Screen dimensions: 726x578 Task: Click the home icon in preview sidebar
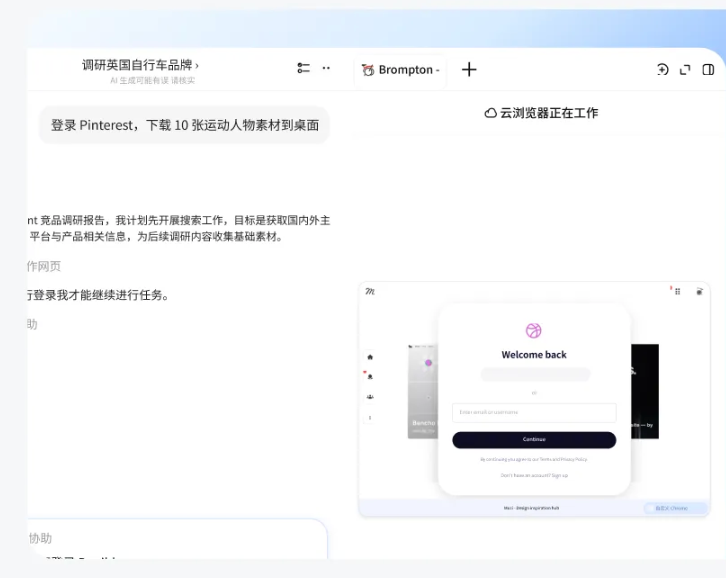tap(370, 357)
